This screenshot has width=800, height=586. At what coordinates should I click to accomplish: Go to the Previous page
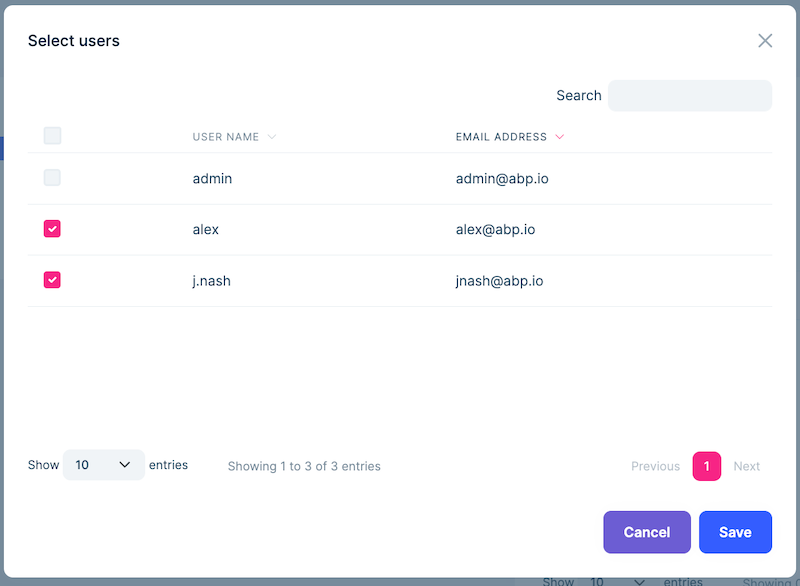pyautogui.click(x=655, y=466)
